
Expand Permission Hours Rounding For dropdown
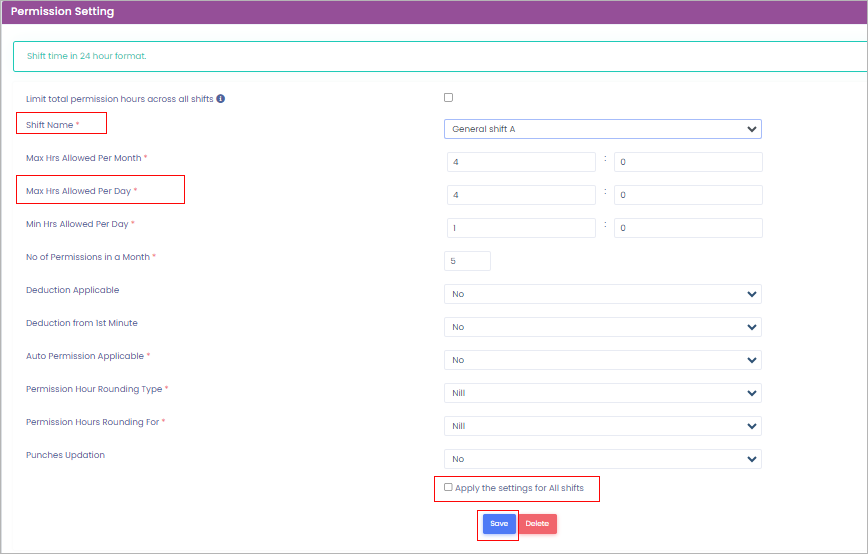point(602,426)
